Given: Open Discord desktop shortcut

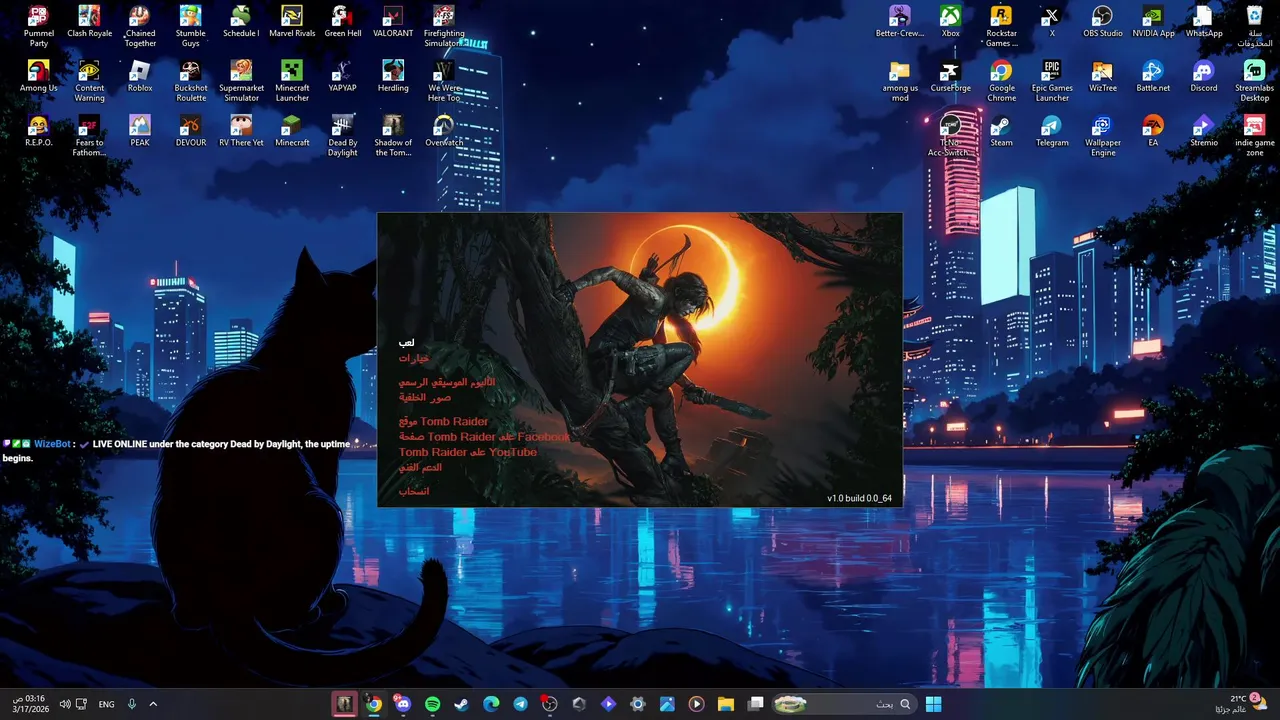Looking at the screenshot, I should pos(1204,76).
